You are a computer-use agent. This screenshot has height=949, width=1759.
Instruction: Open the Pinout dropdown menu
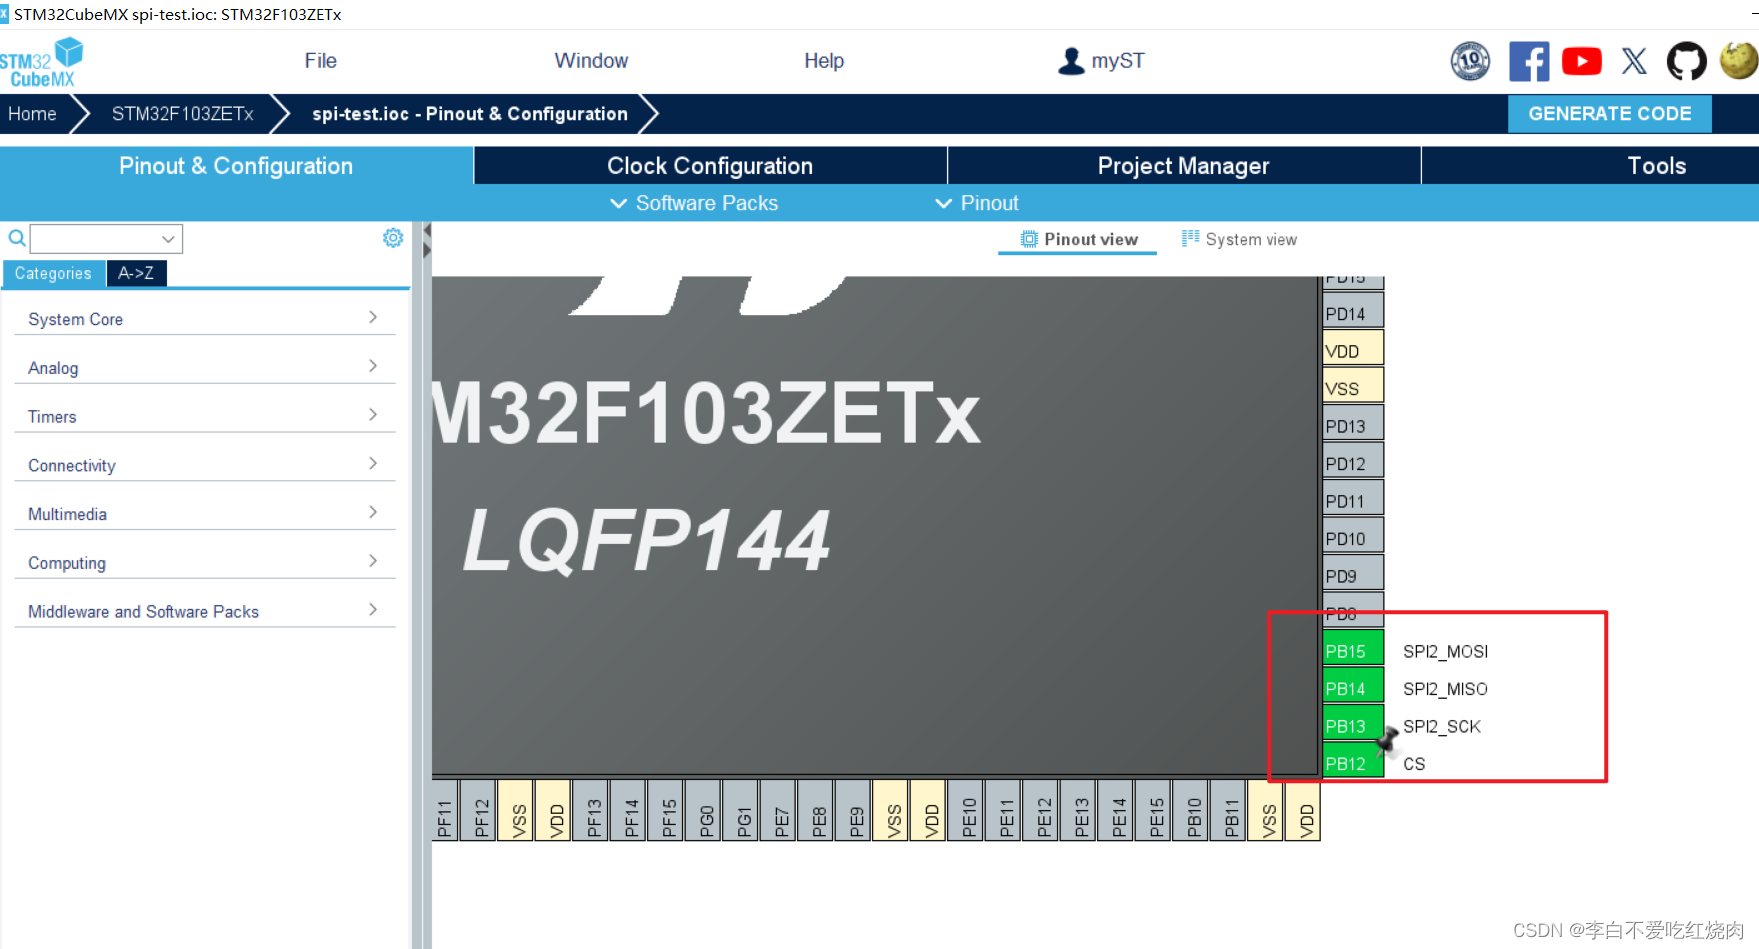[977, 203]
